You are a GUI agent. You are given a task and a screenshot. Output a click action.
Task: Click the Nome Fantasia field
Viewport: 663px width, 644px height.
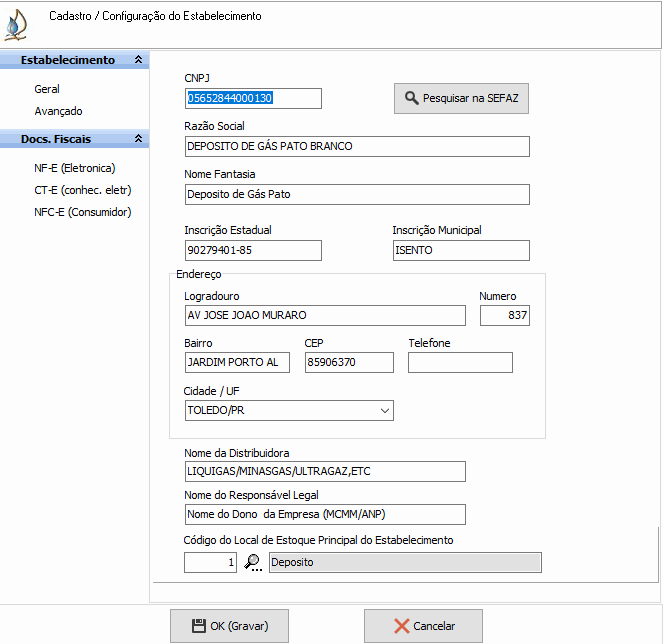coord(357,194)
